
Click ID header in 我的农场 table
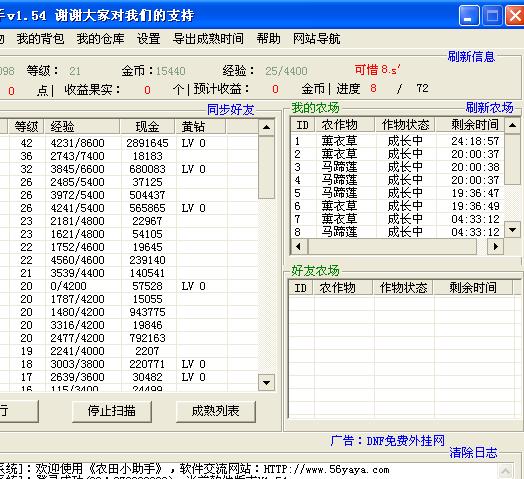pos(302,125)
